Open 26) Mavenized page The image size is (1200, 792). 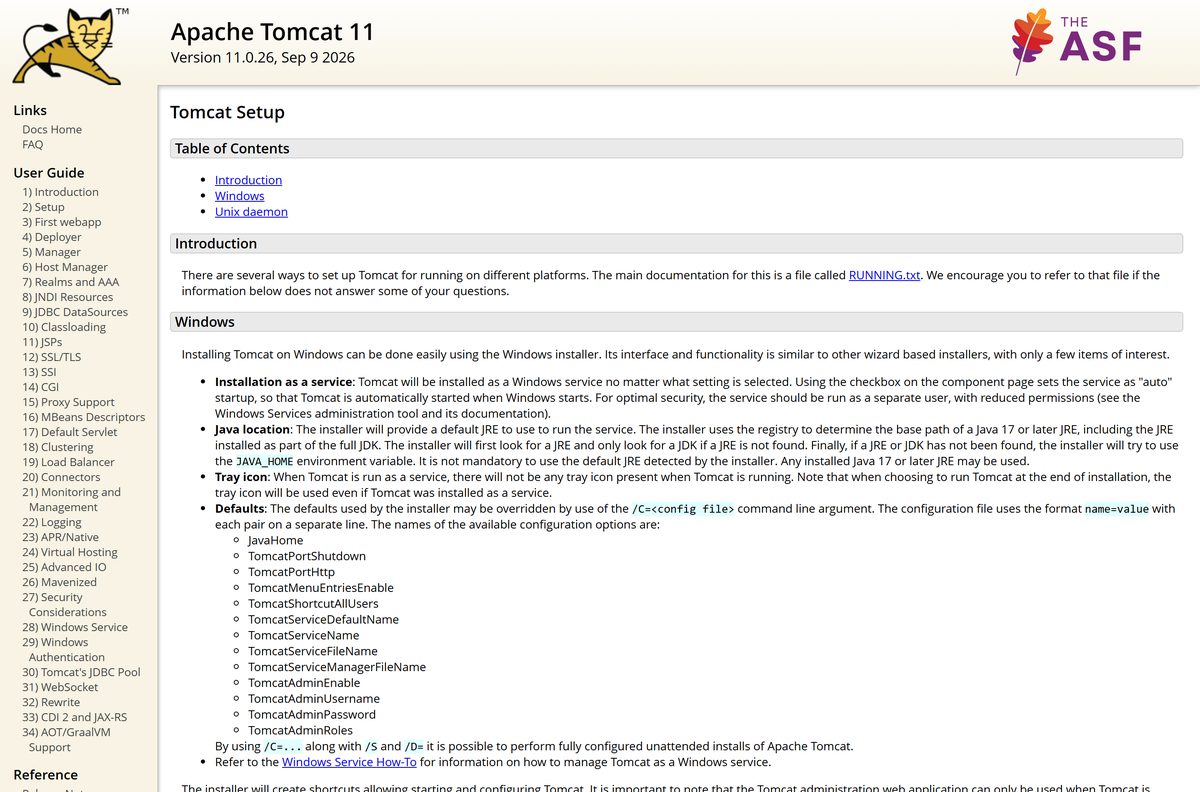(x=59, y=582)
